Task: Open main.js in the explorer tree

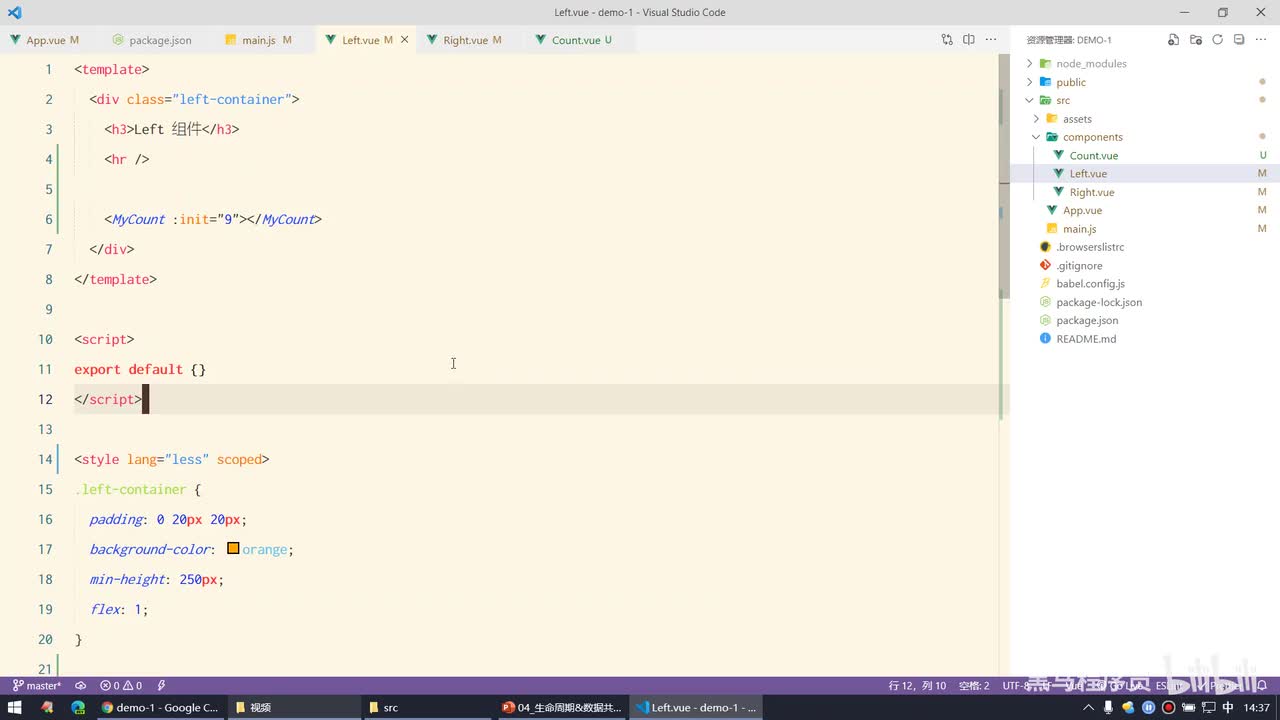Action: click(1079, 229)
